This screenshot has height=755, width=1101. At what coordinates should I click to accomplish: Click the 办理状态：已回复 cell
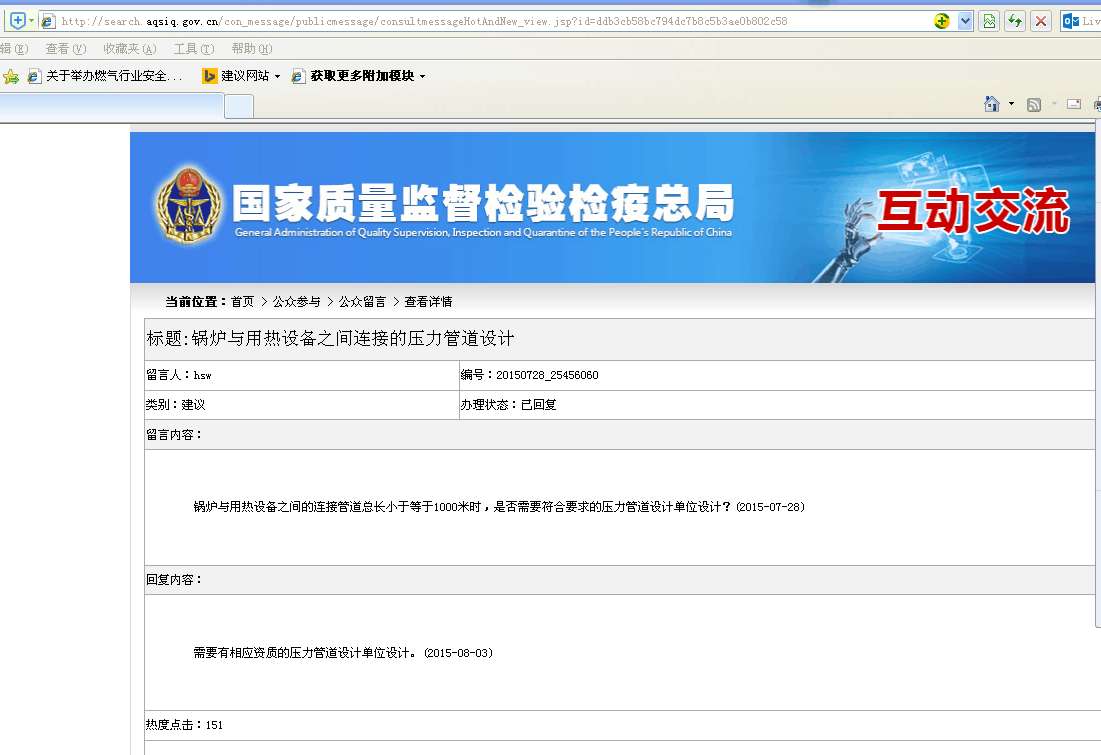777,405
